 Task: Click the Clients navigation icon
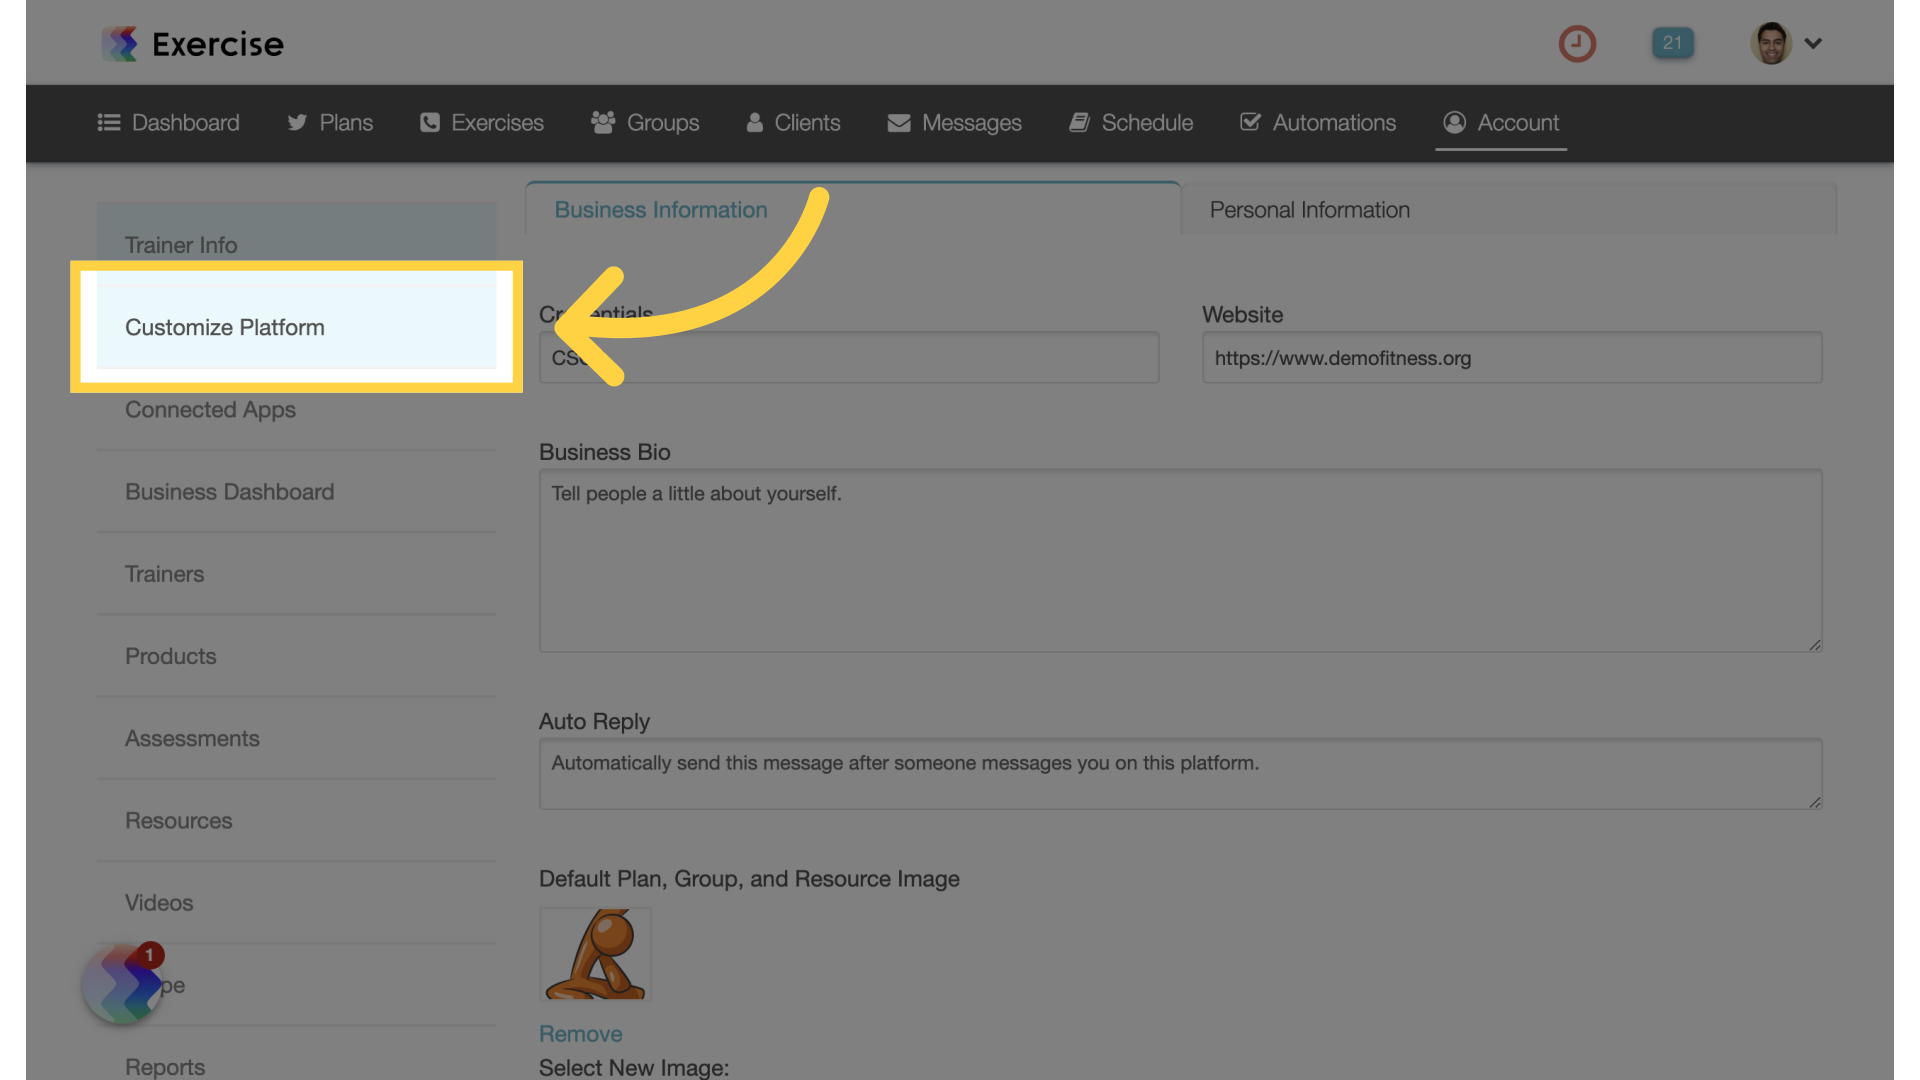pos(753,123)
